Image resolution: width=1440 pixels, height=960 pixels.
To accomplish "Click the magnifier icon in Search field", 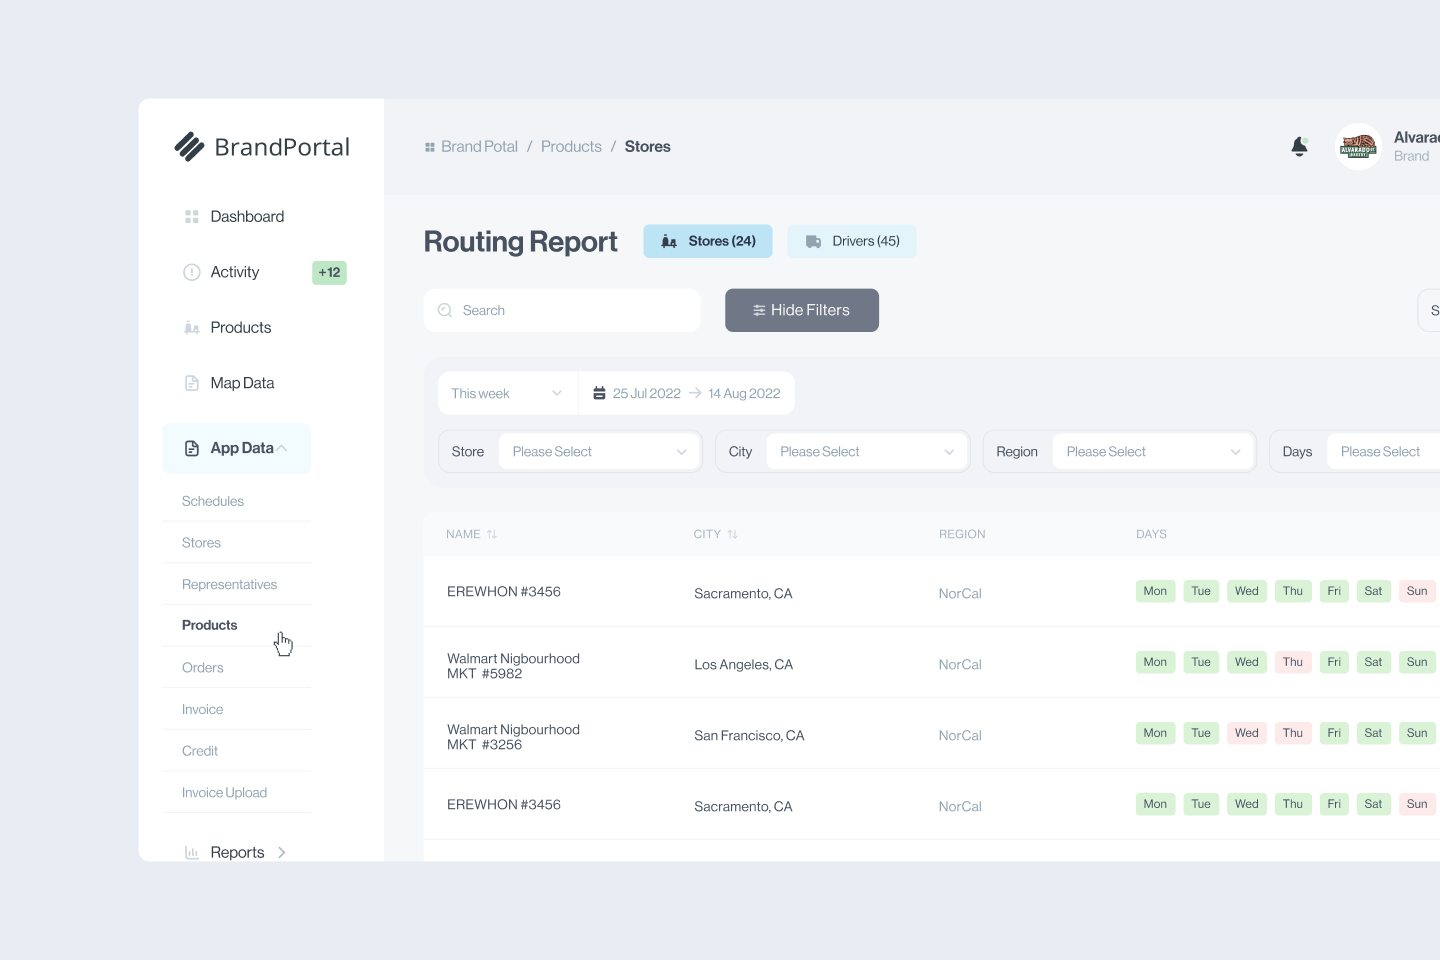I will pyautogui.click(x=445, y=311).
